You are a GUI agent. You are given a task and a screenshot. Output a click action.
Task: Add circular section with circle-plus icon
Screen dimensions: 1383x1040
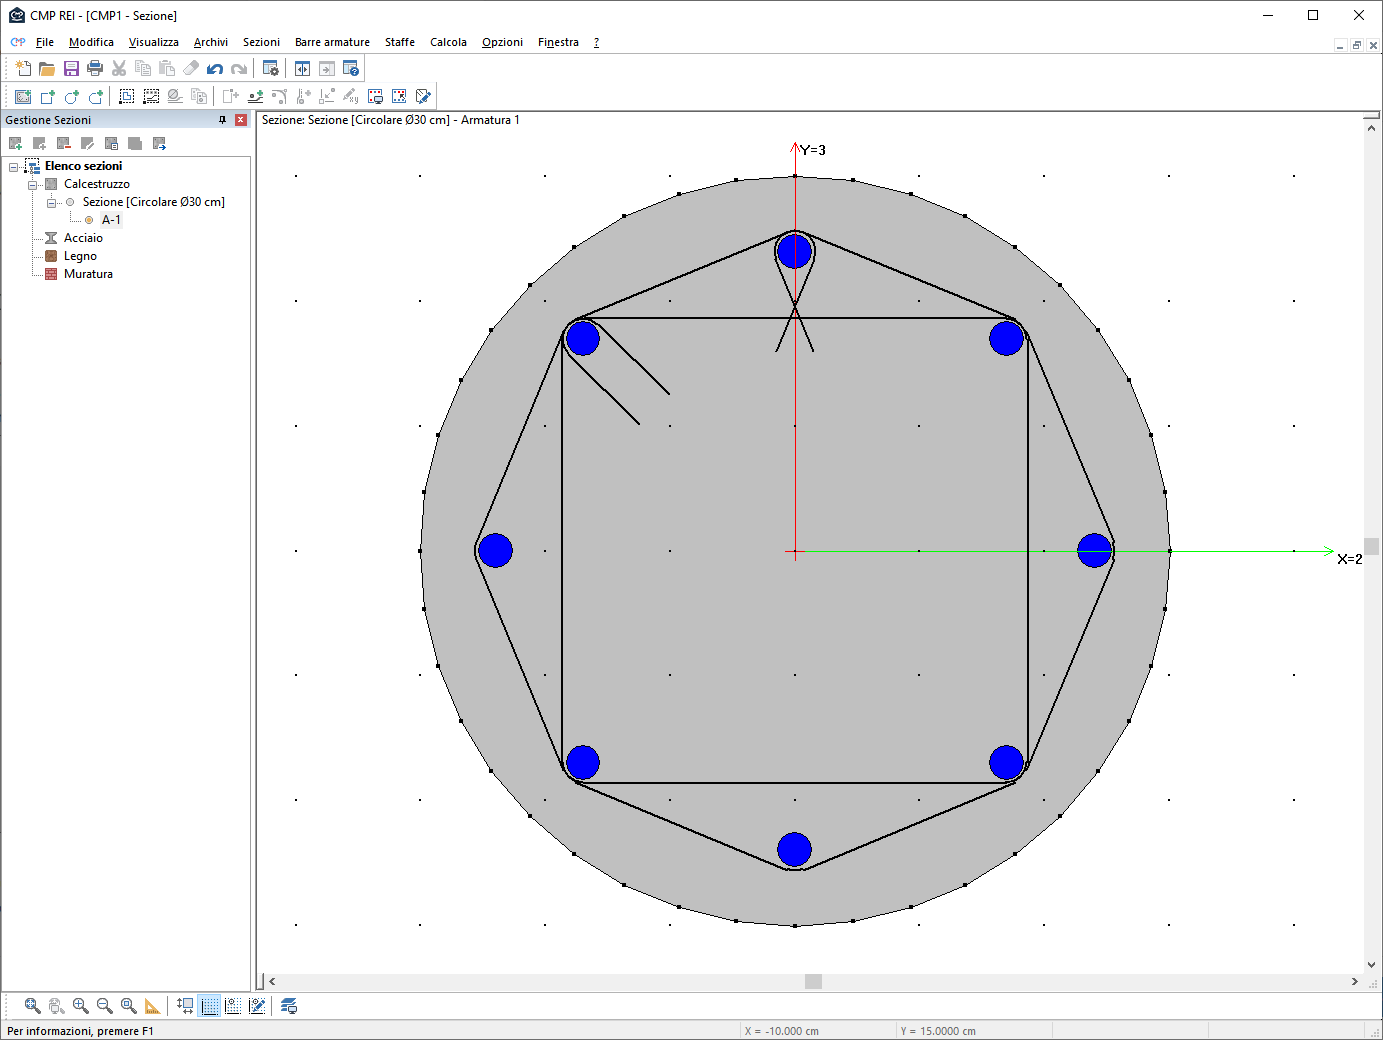[x=71, y=96]
